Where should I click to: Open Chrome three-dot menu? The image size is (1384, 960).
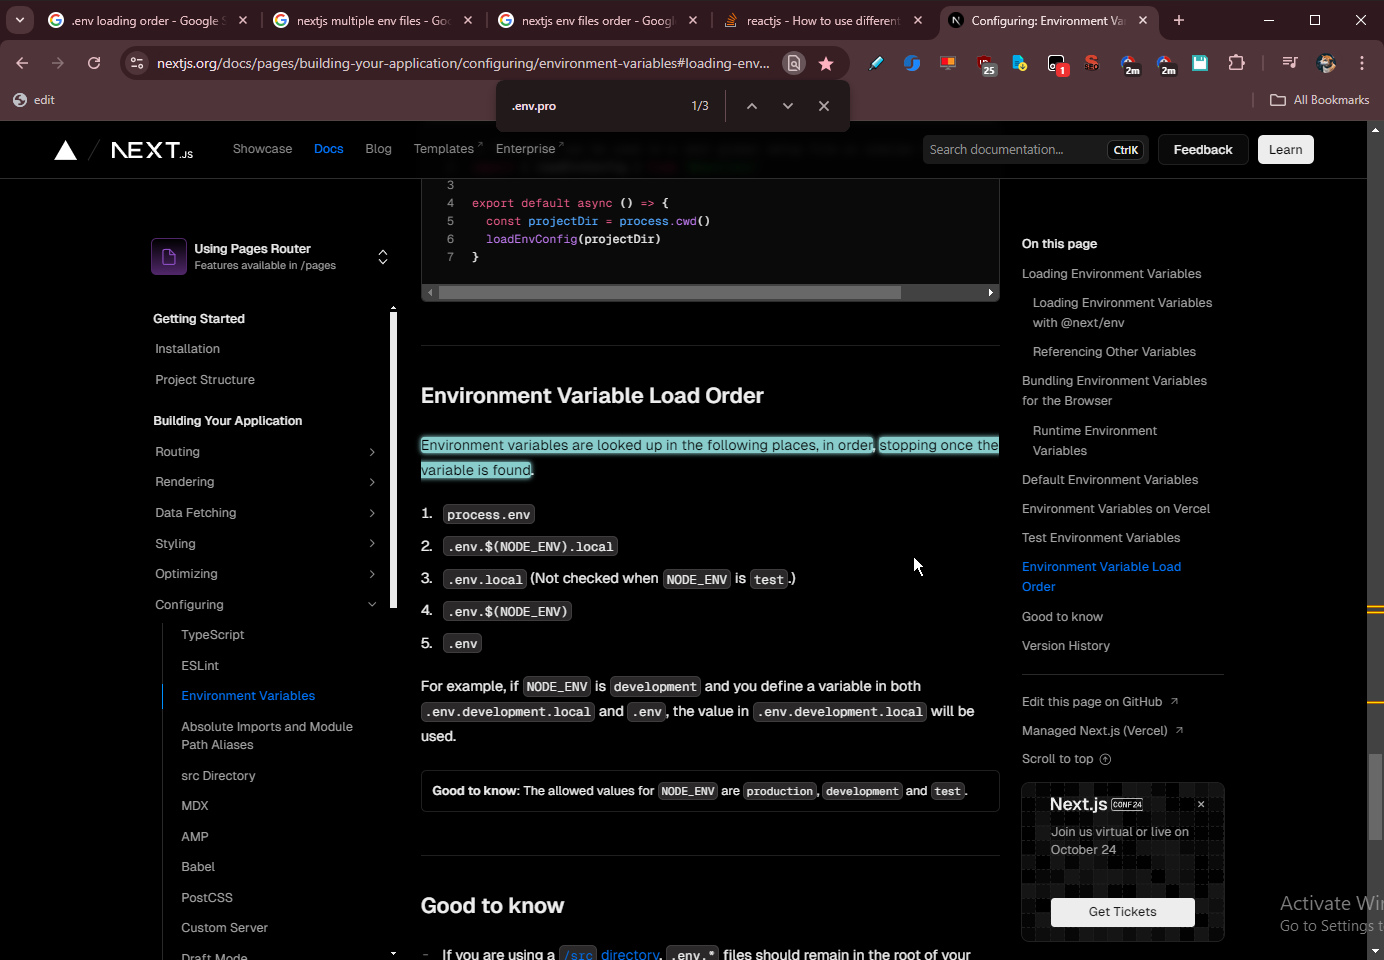1362,63
